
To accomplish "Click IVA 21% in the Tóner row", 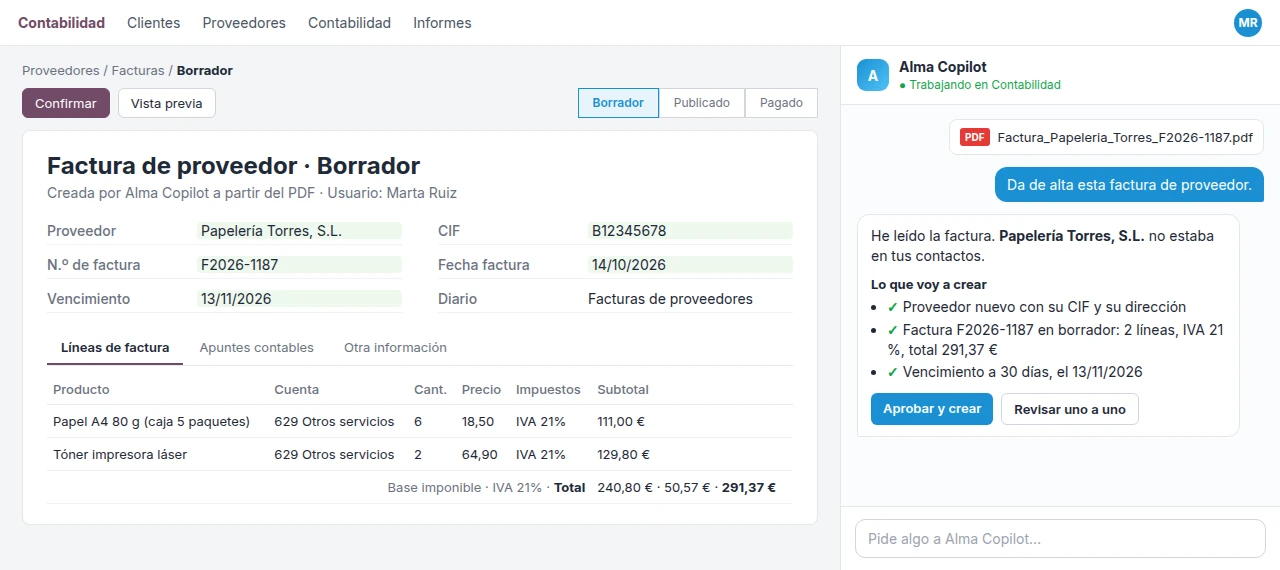I will click(x=541, y=455).
